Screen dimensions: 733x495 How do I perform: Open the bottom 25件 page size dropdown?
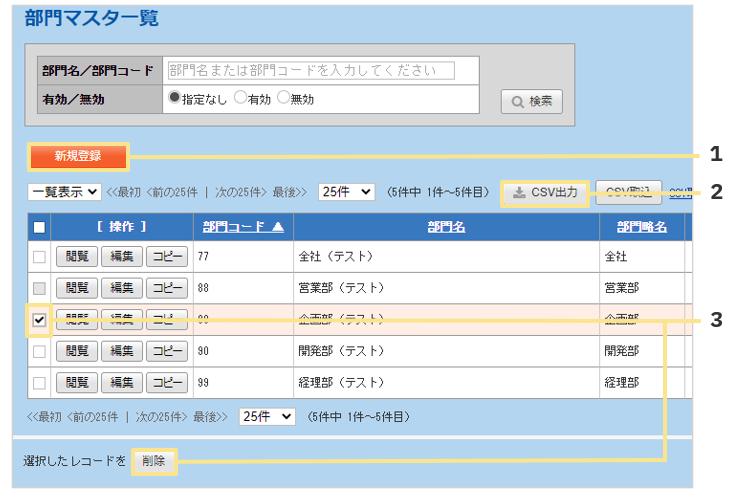(x=267, y=416)
